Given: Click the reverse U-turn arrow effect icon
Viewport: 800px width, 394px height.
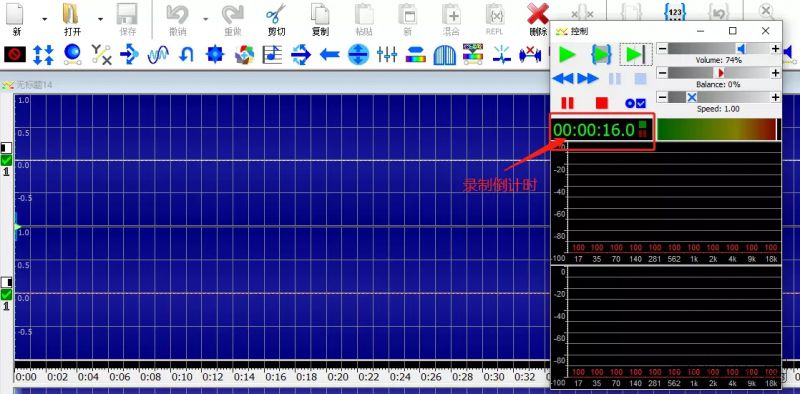Looking at the screenshot, I should pyautogui.click(x=187, y=54).
